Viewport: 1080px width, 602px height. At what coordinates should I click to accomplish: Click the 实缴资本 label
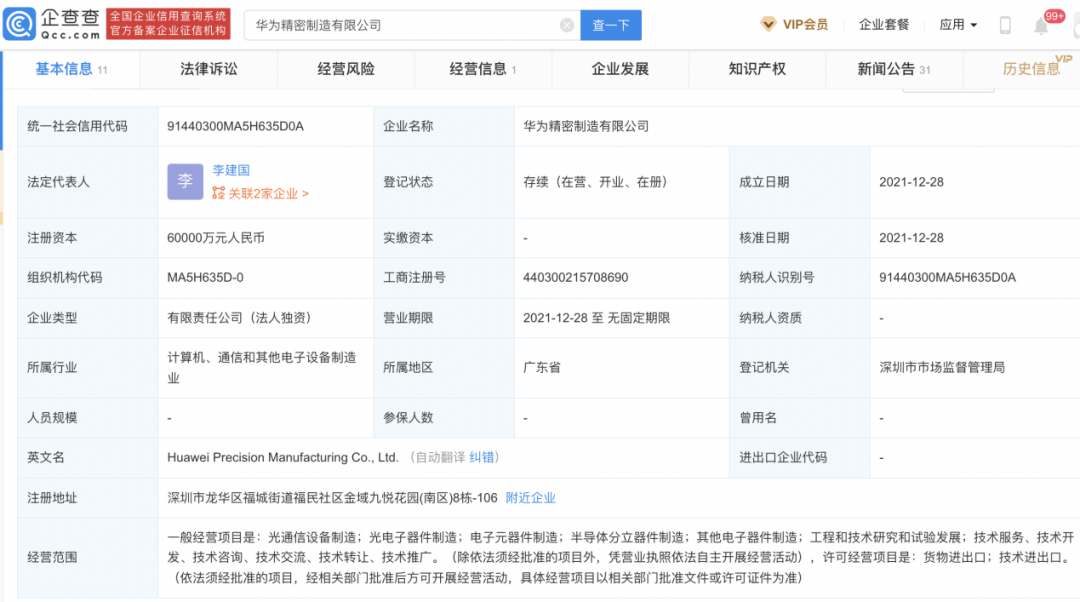coord(408,238)
